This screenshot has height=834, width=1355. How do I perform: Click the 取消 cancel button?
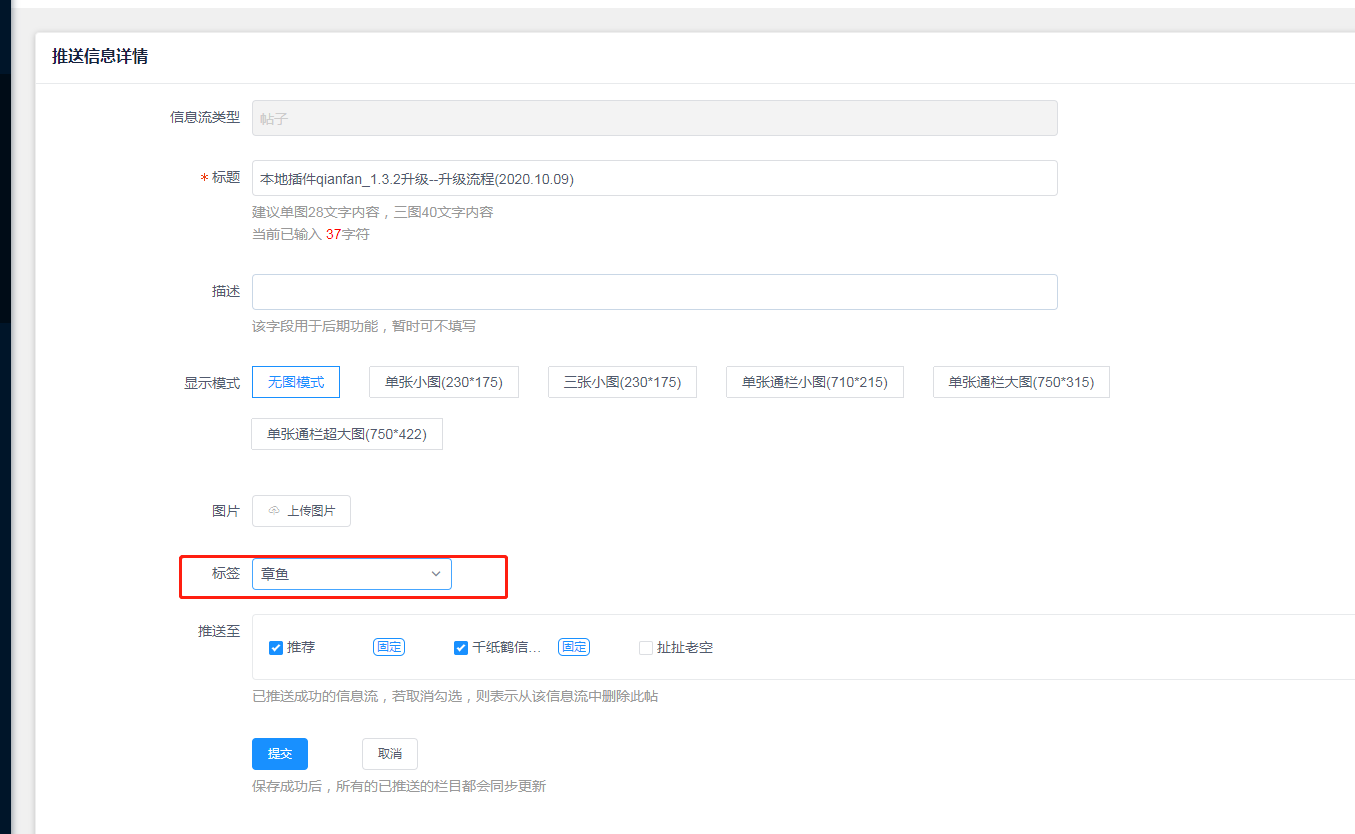pos(390,754)
